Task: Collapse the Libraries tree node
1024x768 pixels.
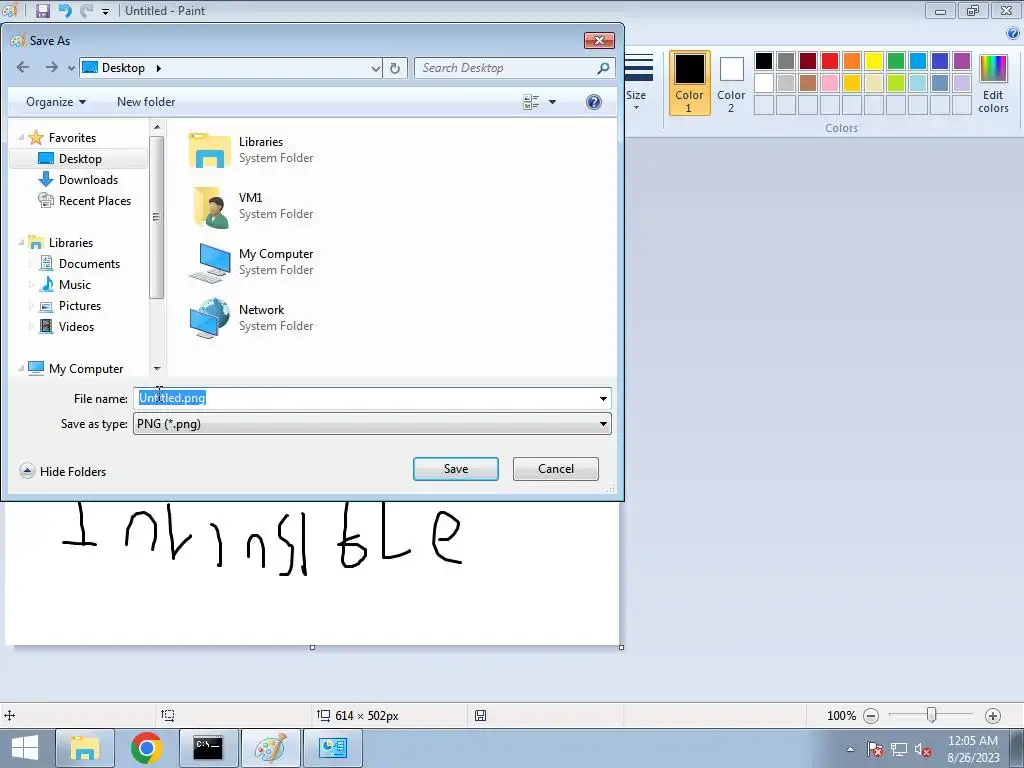Action: tap(21, 242)
